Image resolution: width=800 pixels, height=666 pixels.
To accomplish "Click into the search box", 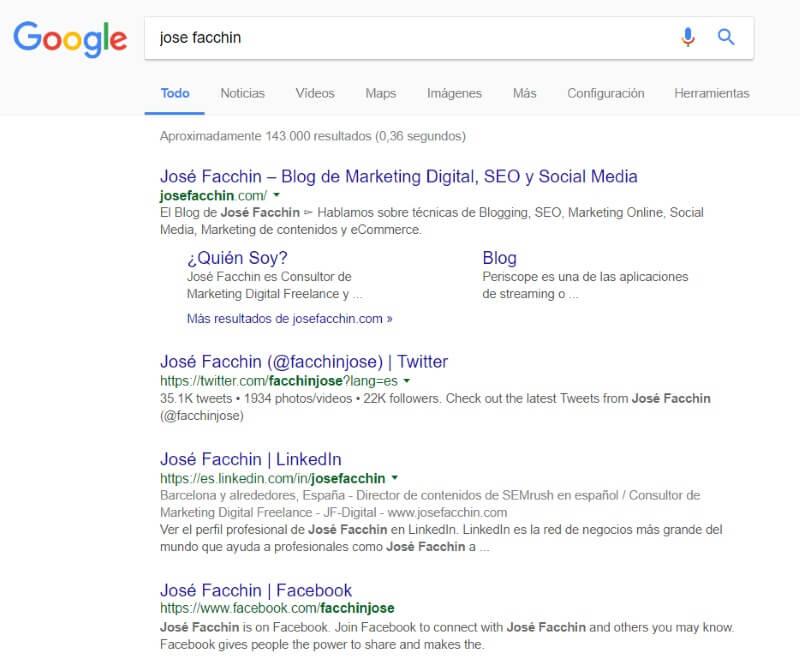I will click(x=400, y=38).
